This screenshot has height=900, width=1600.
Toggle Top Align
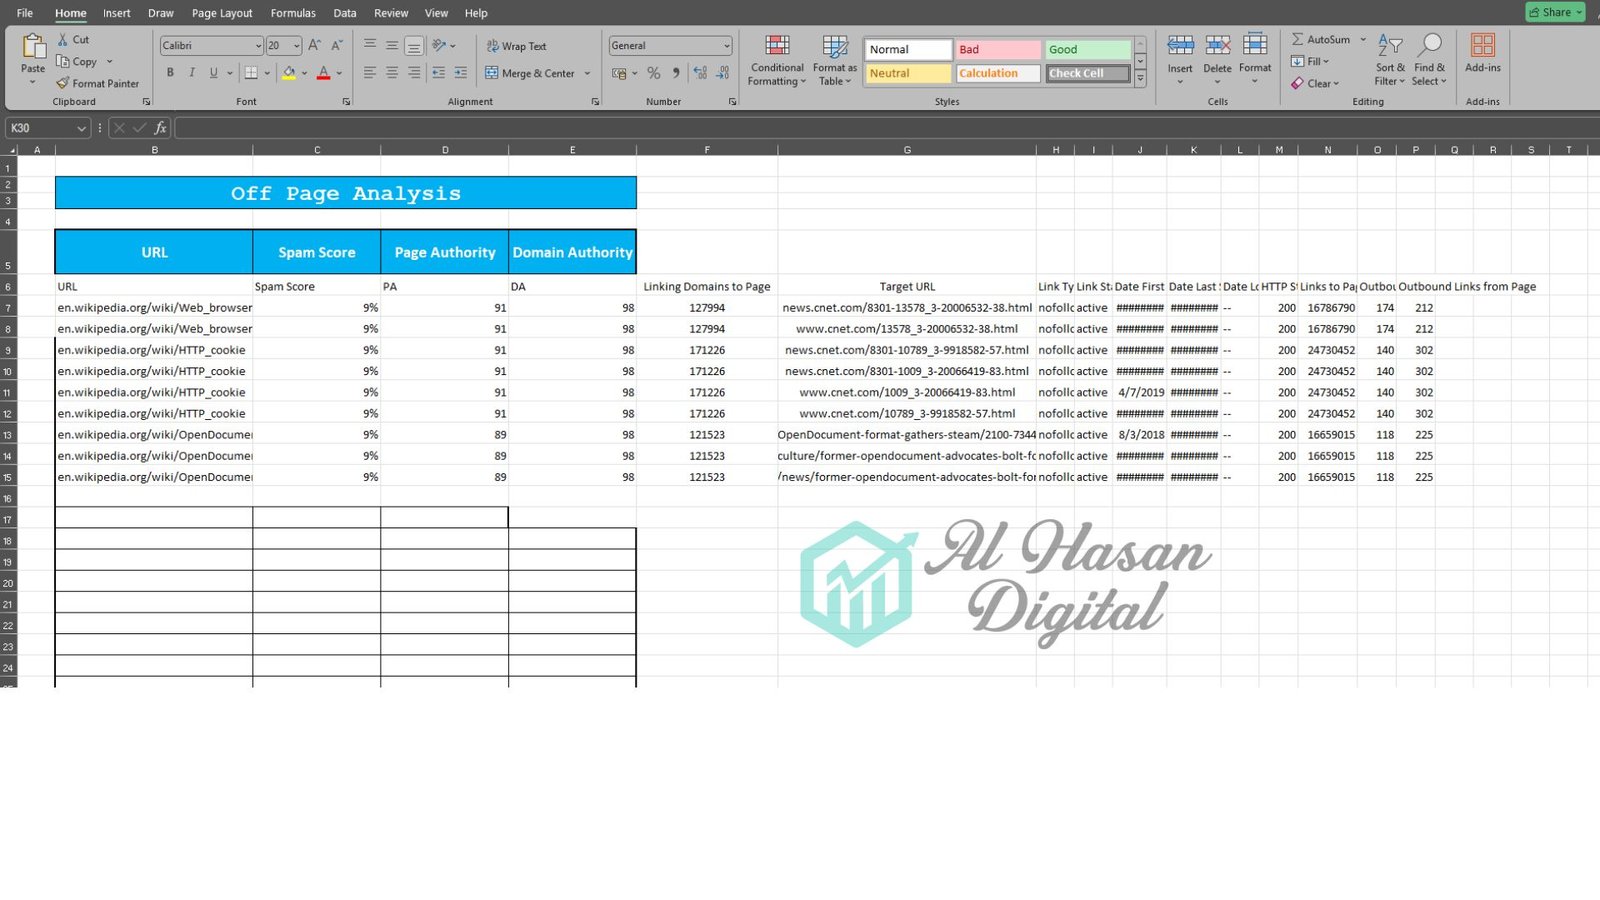(x=370, y=45)
